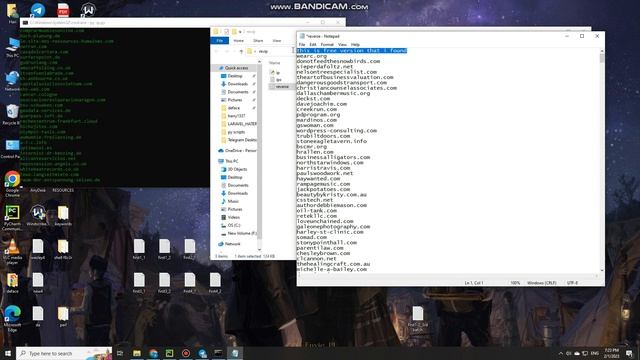This screenshot has width=640, height=360.
Task: Select LARAVEL_HATER folder in Explorer sidebar
Action: point(239,124)
